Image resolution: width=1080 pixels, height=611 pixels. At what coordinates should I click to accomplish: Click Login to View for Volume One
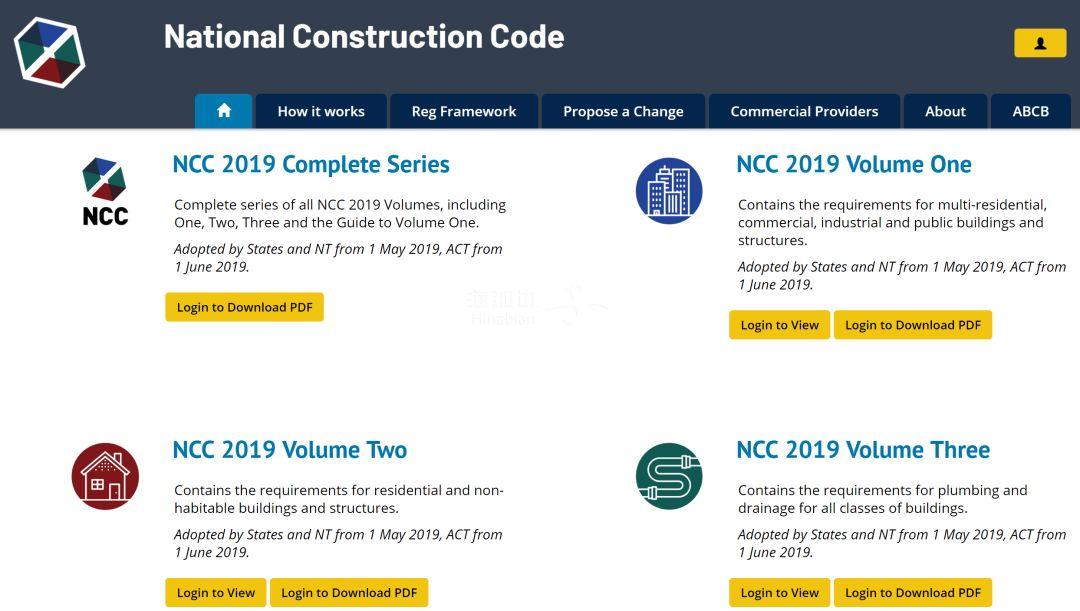pos(780,325)
